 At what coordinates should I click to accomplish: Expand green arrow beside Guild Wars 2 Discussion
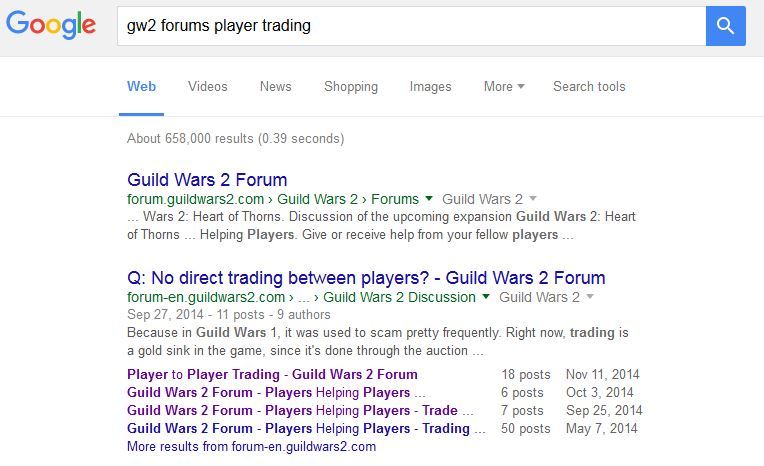(x=486, y=297)
